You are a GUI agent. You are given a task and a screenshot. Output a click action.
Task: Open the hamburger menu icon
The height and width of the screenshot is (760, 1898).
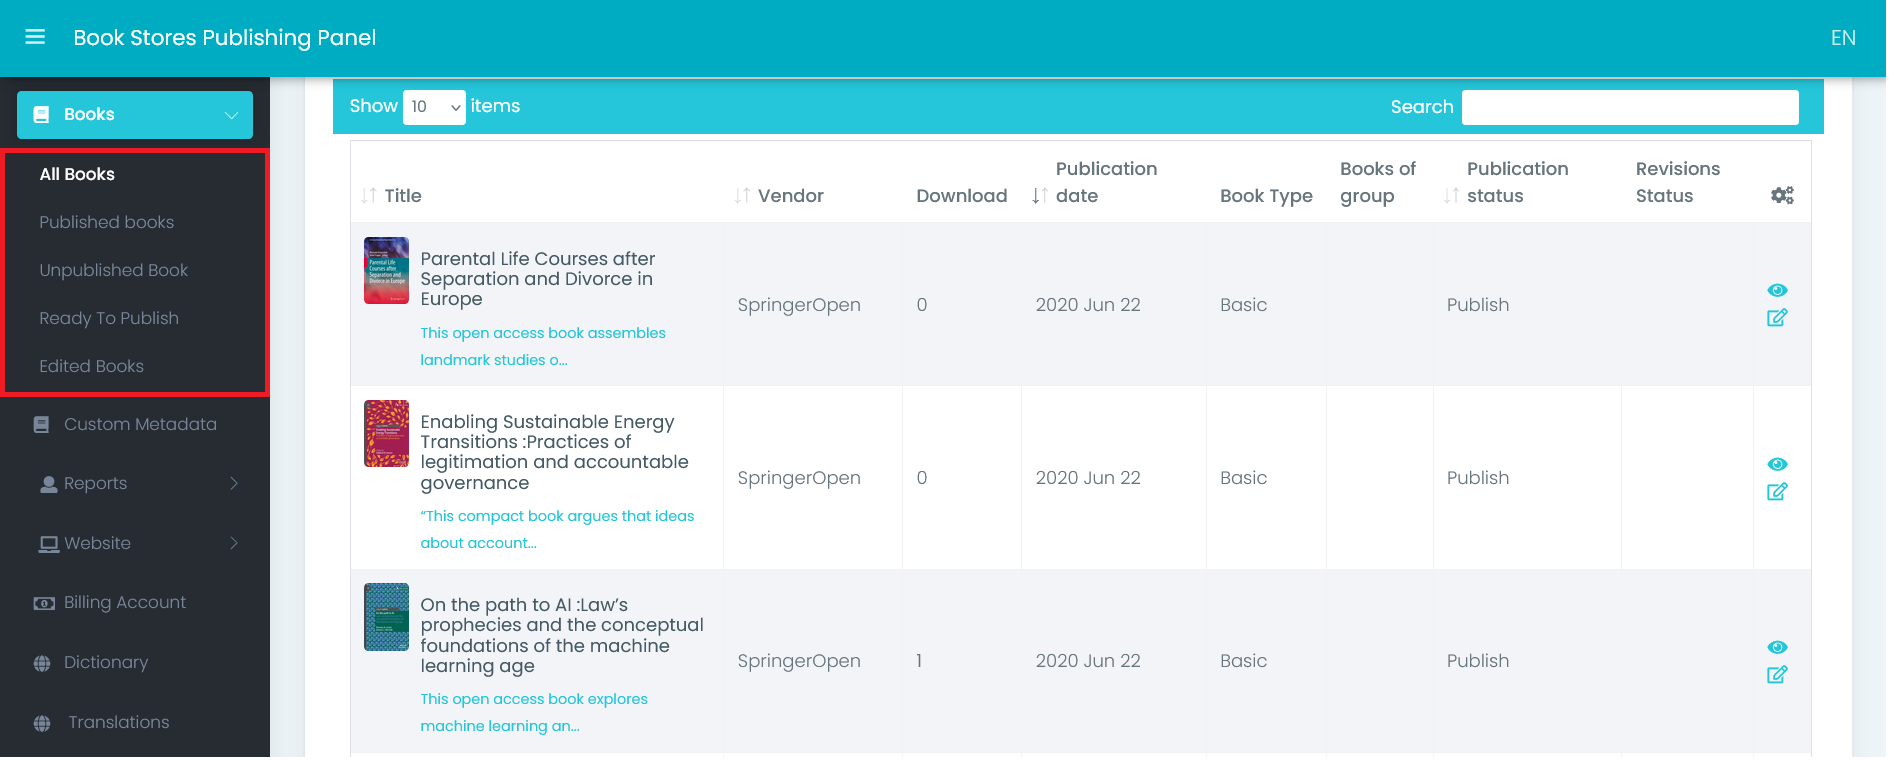(x=35, y=37)
